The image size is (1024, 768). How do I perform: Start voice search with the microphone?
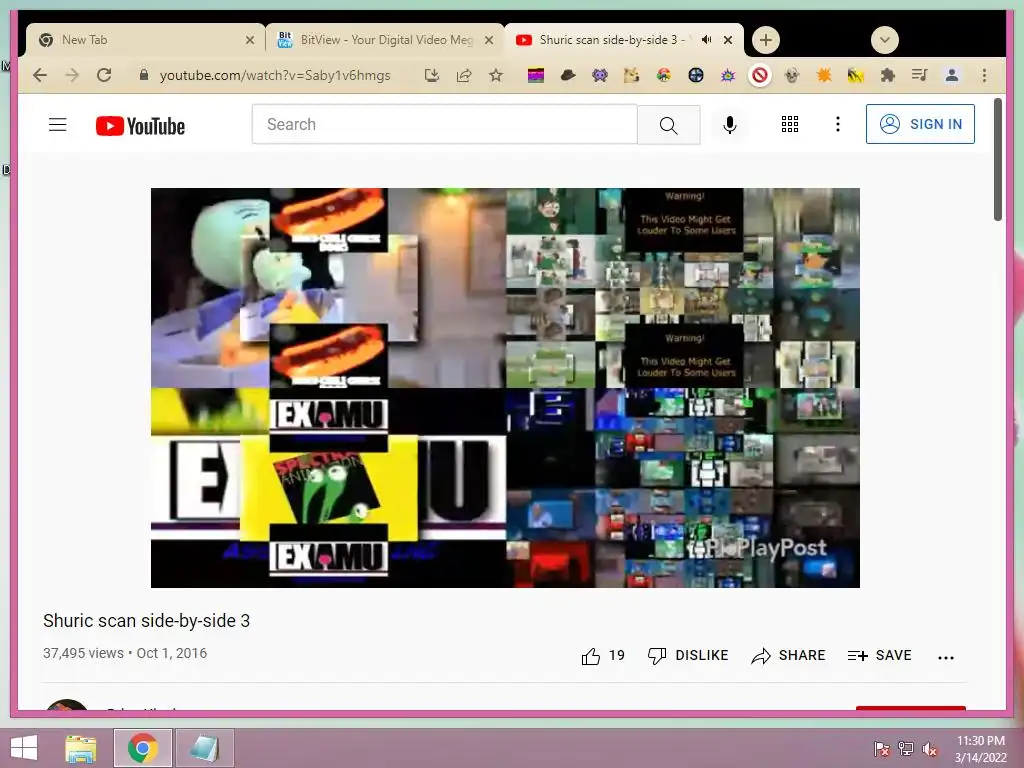click(x=729, y=124)
